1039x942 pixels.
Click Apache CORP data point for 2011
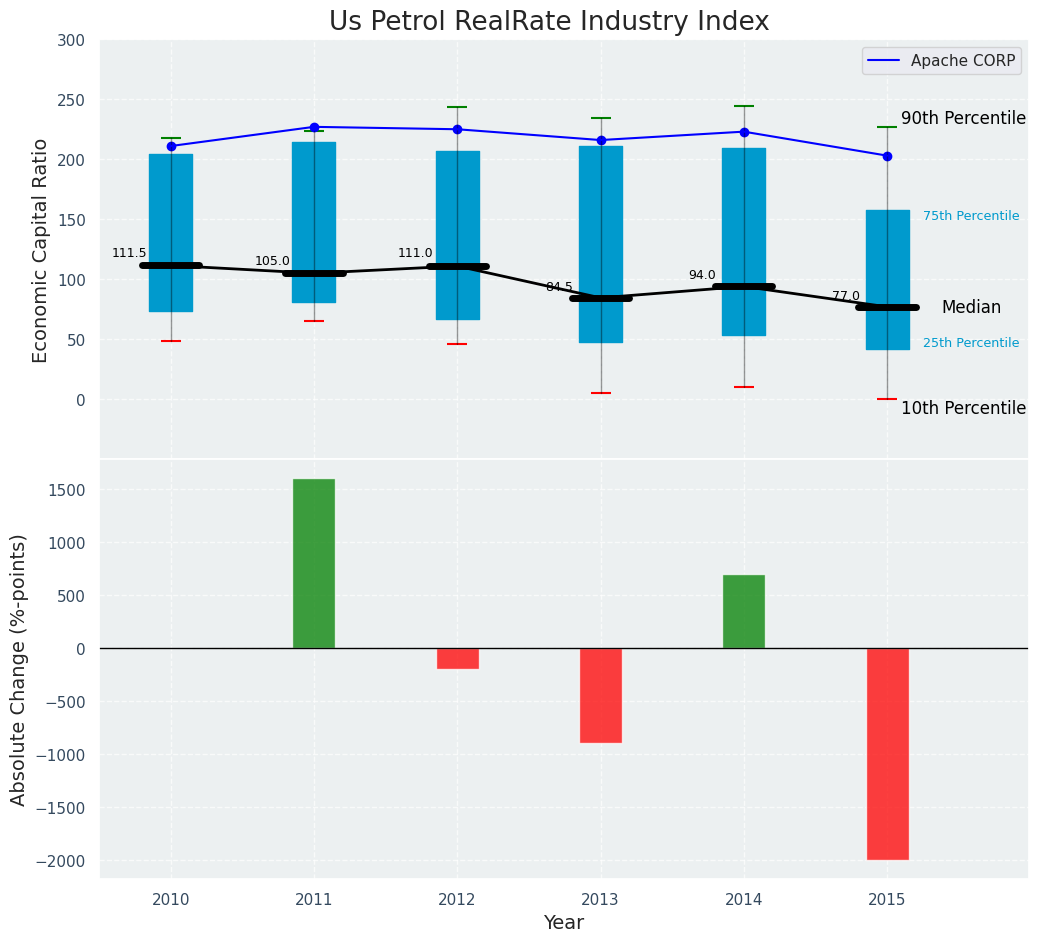314,127
